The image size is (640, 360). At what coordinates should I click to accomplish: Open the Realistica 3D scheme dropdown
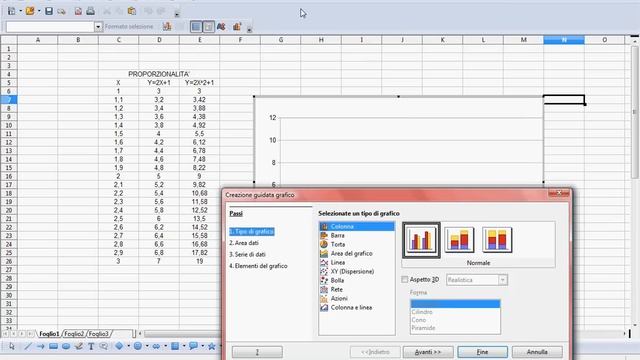503,280
